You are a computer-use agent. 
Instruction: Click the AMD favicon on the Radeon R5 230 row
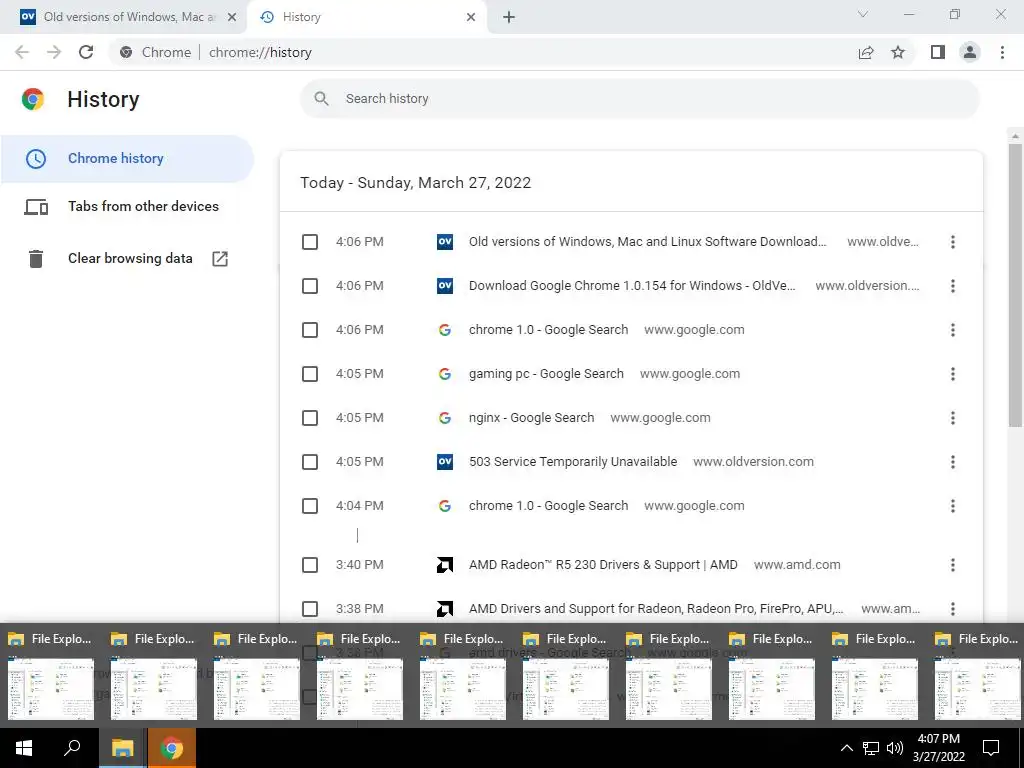point(445,565)
